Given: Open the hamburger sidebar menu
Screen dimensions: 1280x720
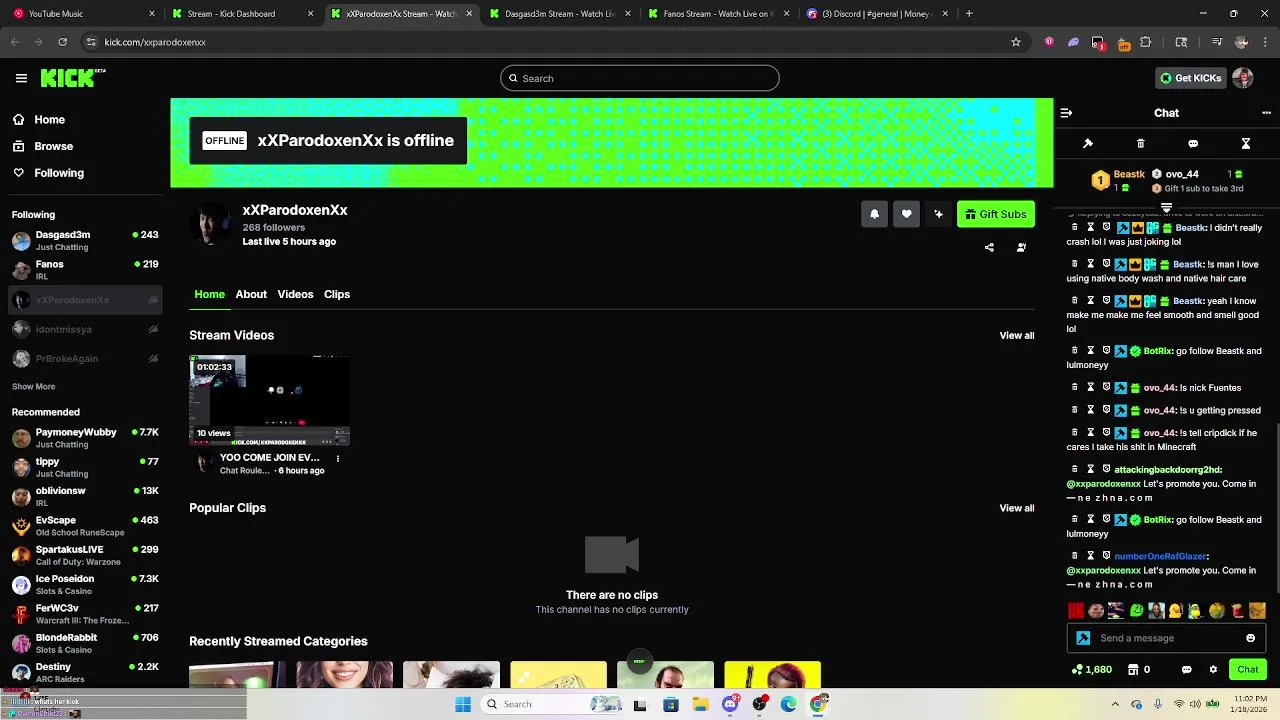Looking at the screenshot, I should click(x=21, y=78).
